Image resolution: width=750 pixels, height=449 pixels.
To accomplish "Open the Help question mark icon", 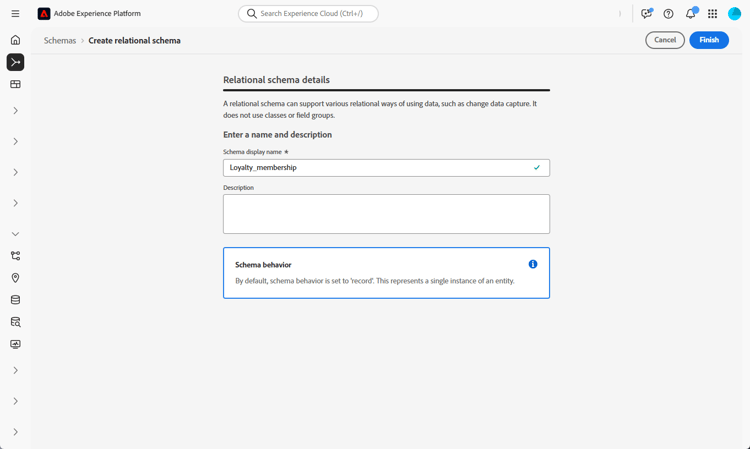I will [x=668, y=14].
